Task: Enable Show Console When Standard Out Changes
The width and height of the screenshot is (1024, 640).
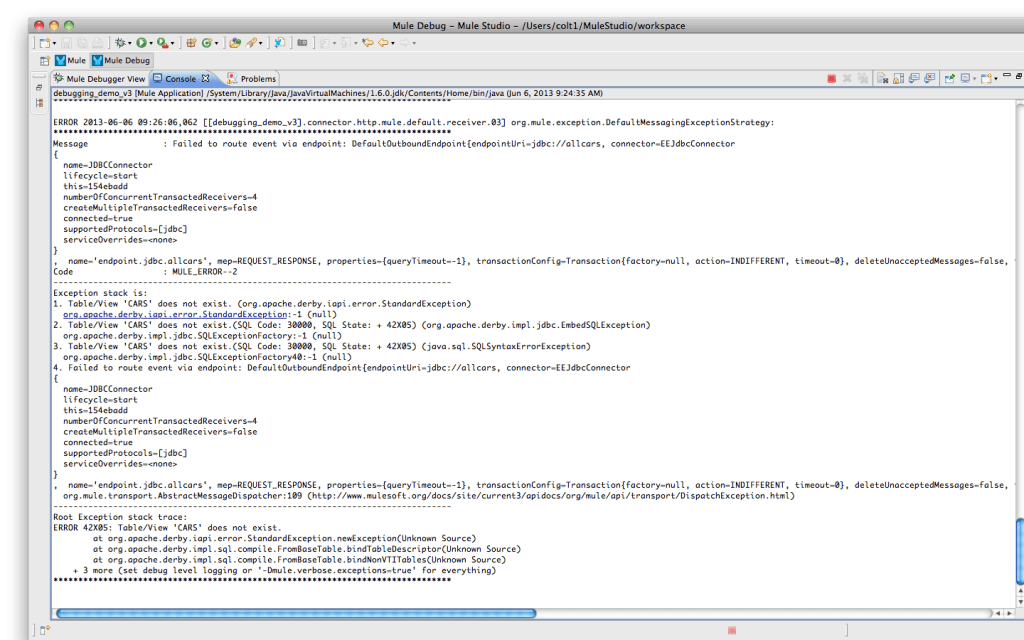Action: [x=914, y=80]
